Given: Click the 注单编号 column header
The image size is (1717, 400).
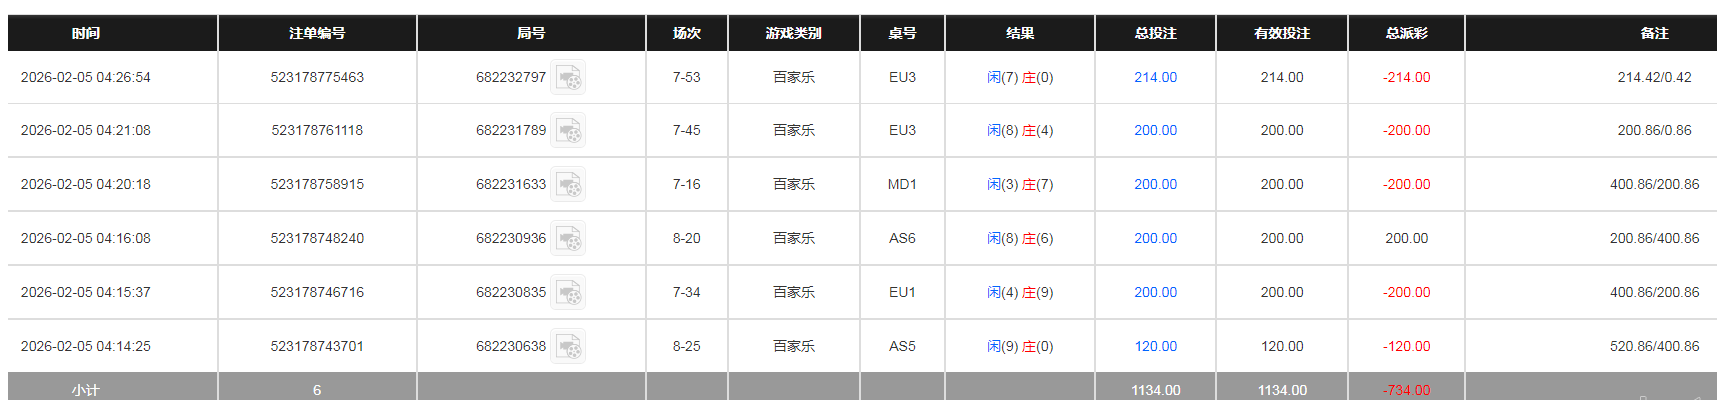Looking at the screenshot, I should click(317, 33).
